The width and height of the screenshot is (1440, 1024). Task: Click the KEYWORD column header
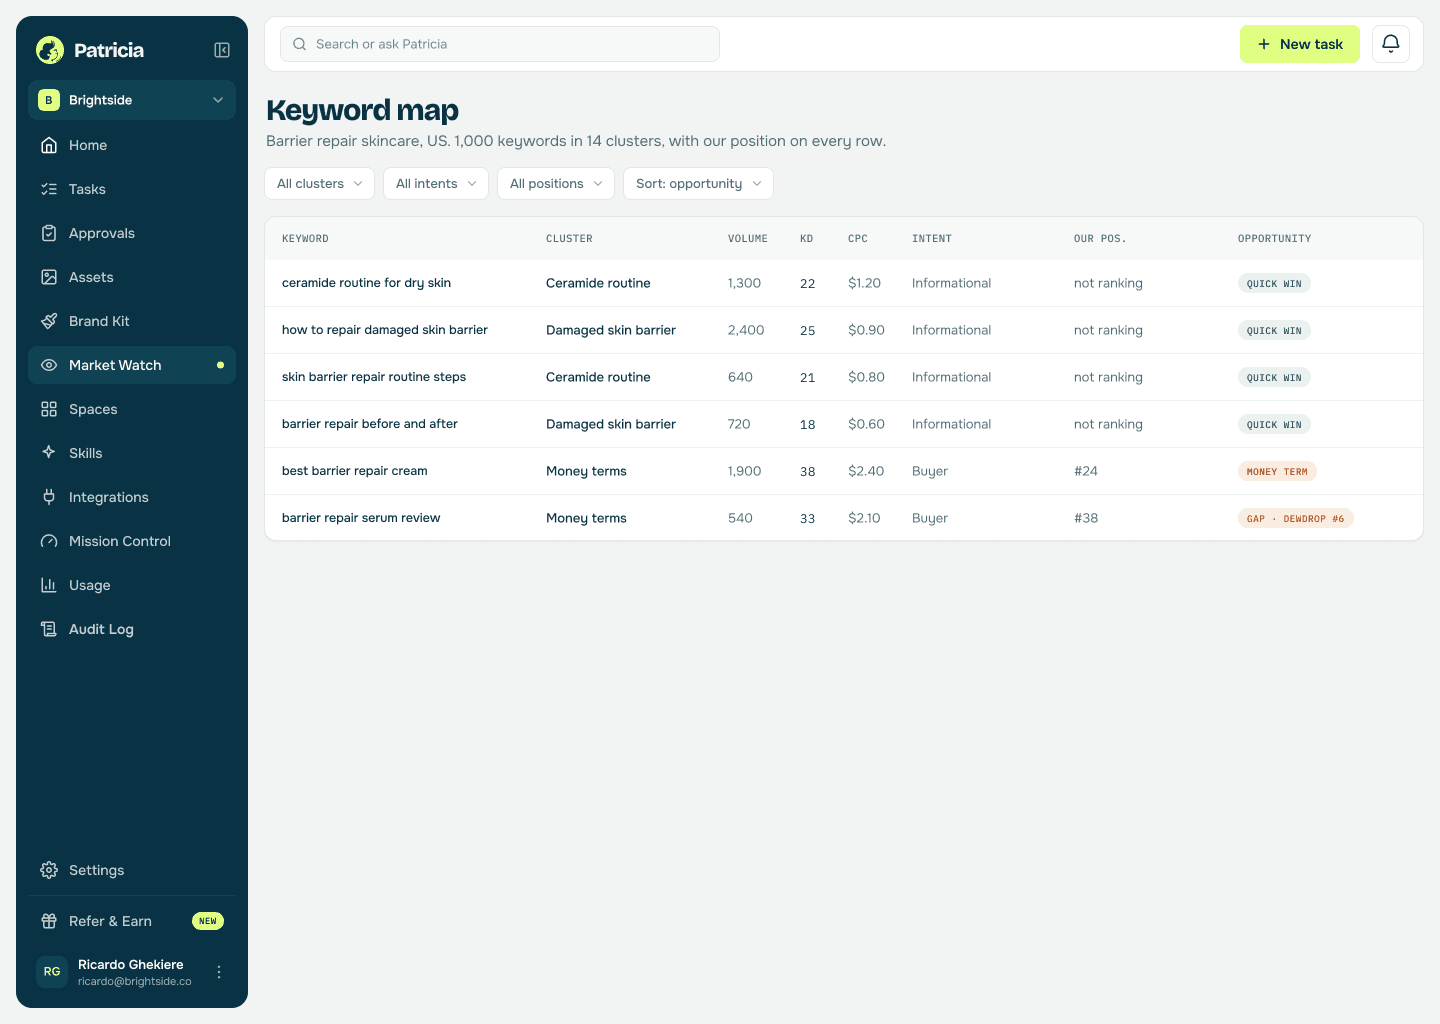click(305, 239)
